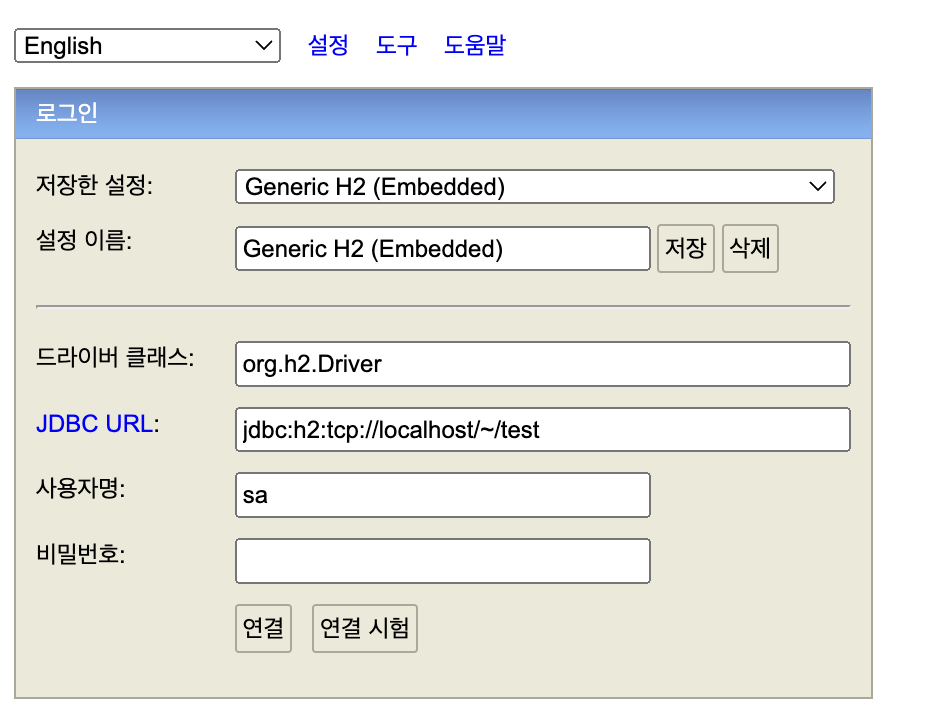The width and height of the screenshot is (928, 724).
Task: Expand the Generic H2 (Embedded) dropdown arrow
Action: (x=817, y=186)
